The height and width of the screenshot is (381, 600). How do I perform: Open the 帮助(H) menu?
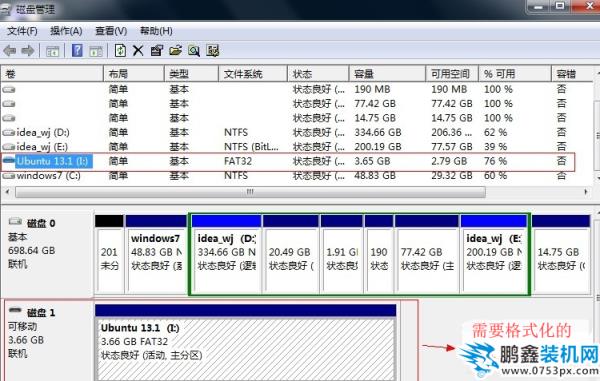coord(156,31)
